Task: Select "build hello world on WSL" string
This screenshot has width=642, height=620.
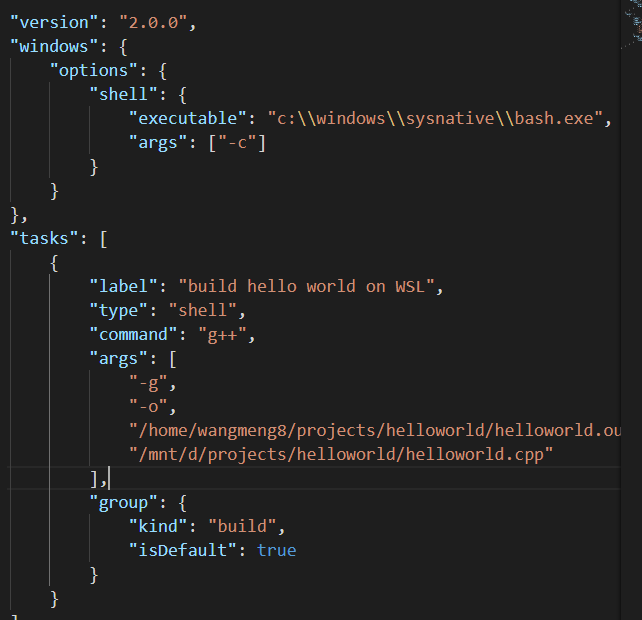Action: 307,287
